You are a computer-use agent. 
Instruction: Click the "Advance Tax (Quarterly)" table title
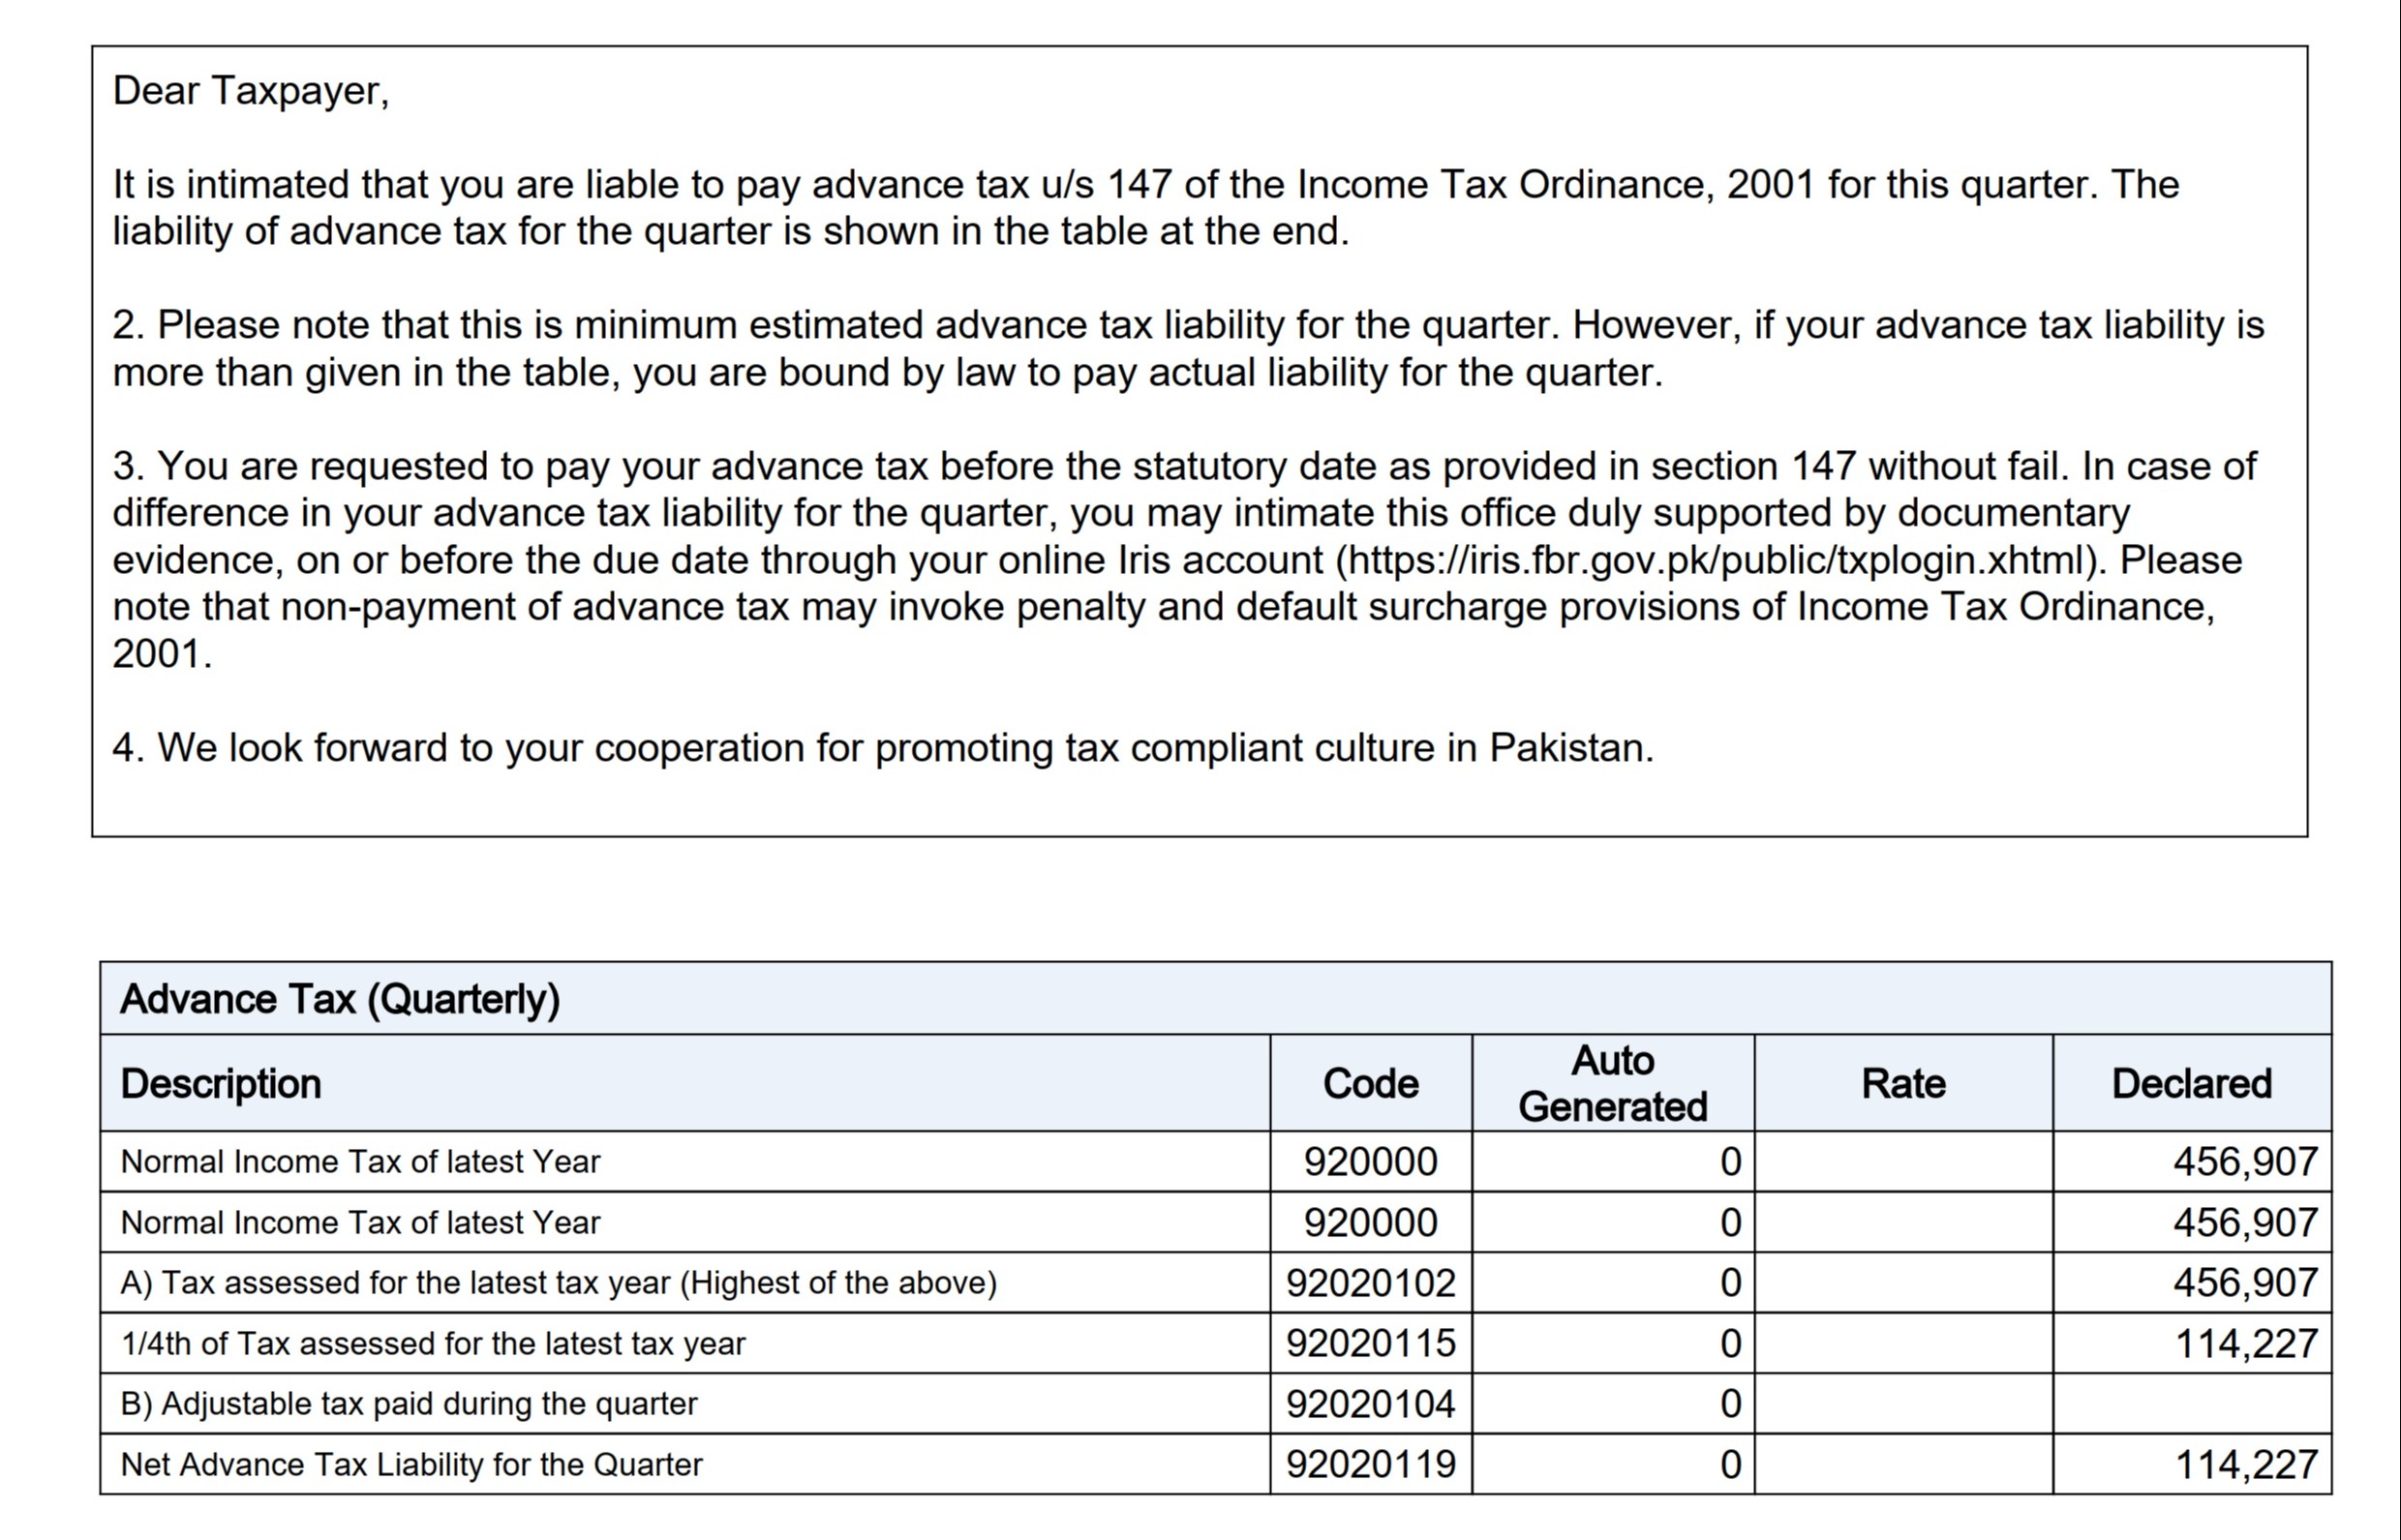339,999
